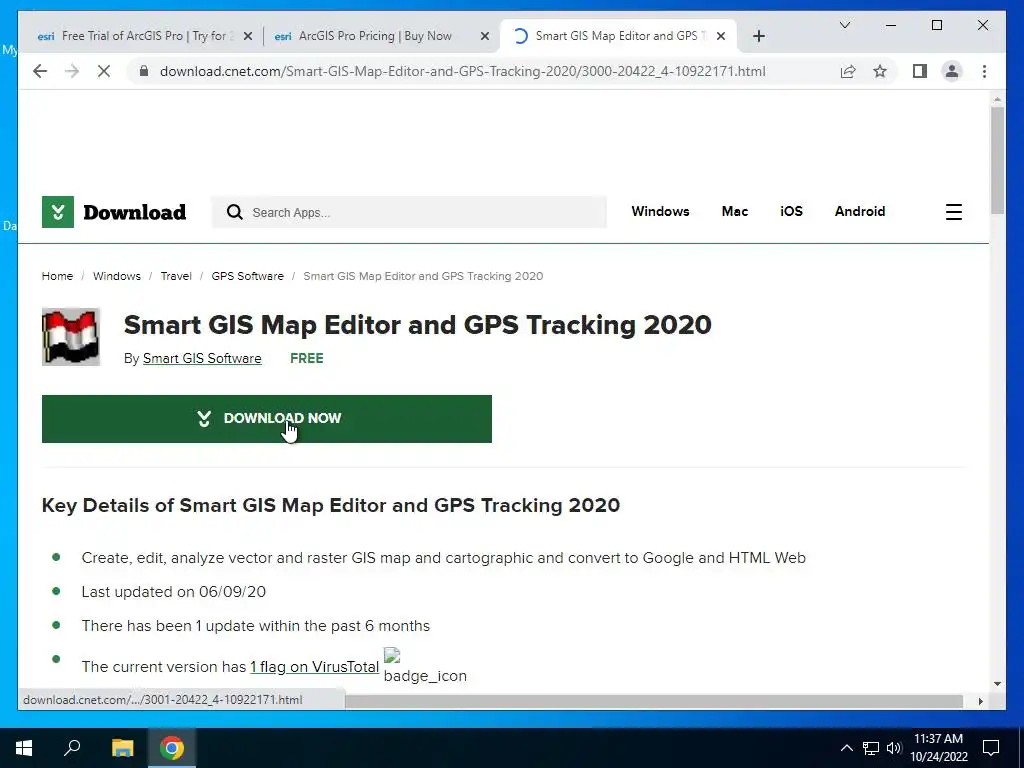Screen dimensions: 1024x768
Task: Stop loading the page
Action: tap(104, 71)
